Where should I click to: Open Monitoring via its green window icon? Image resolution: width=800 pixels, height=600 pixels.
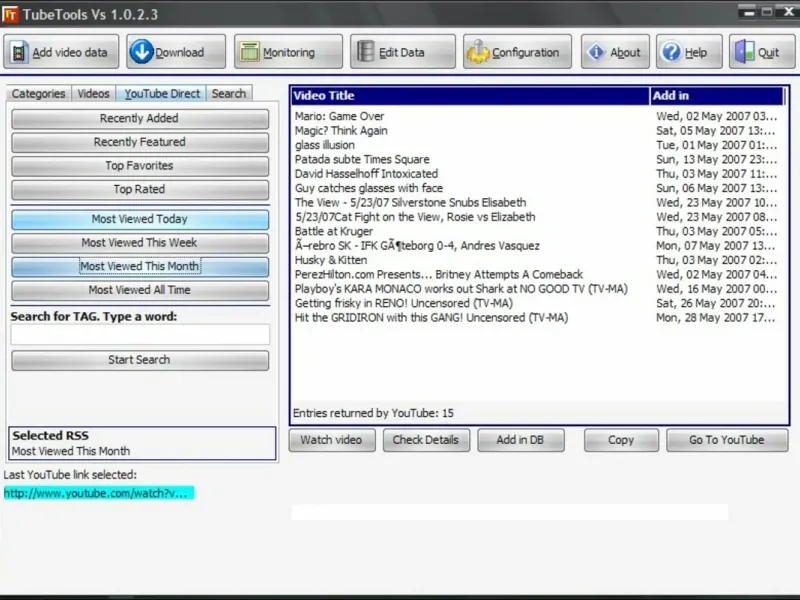pyautogui.click(x=249, y=52)
